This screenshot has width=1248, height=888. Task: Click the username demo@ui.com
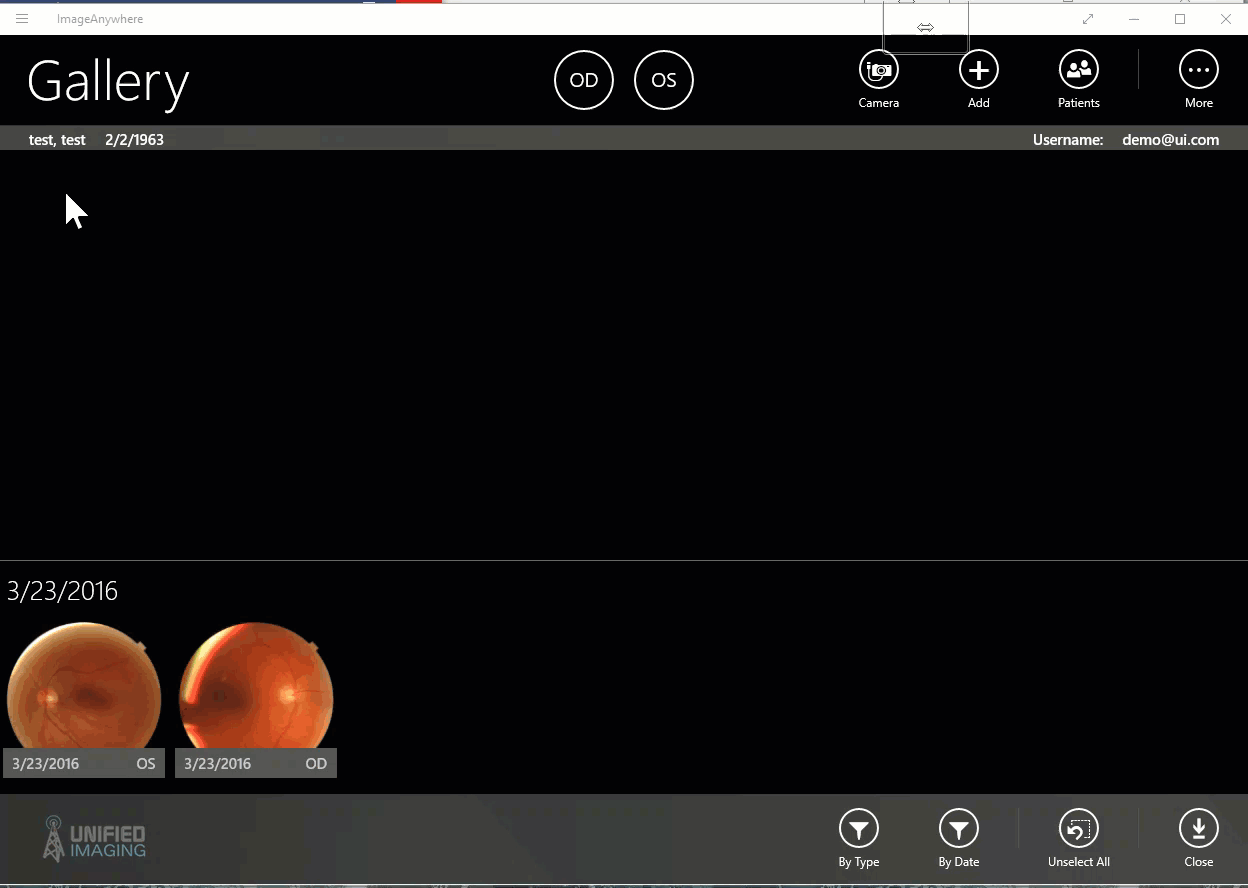(x=1170, y=140)
